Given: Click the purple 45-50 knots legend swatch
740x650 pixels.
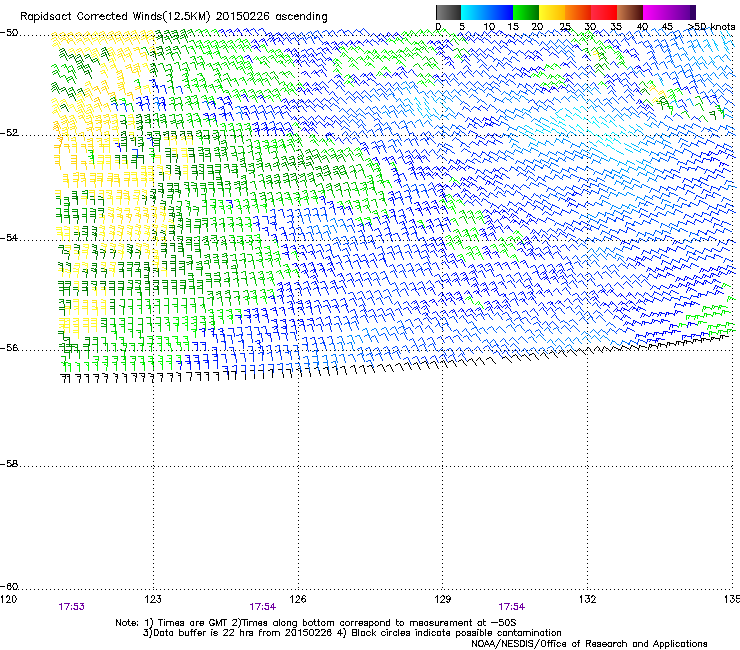Looking at the screenshot, I should tap(682, 12).
